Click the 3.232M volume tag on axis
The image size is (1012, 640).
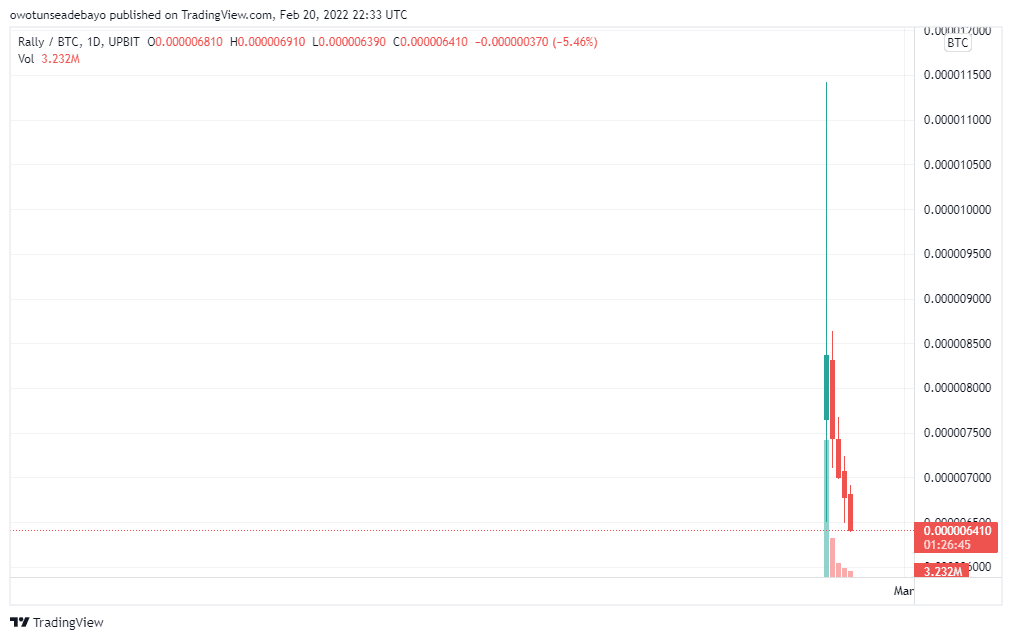click(x=942, y=571)
